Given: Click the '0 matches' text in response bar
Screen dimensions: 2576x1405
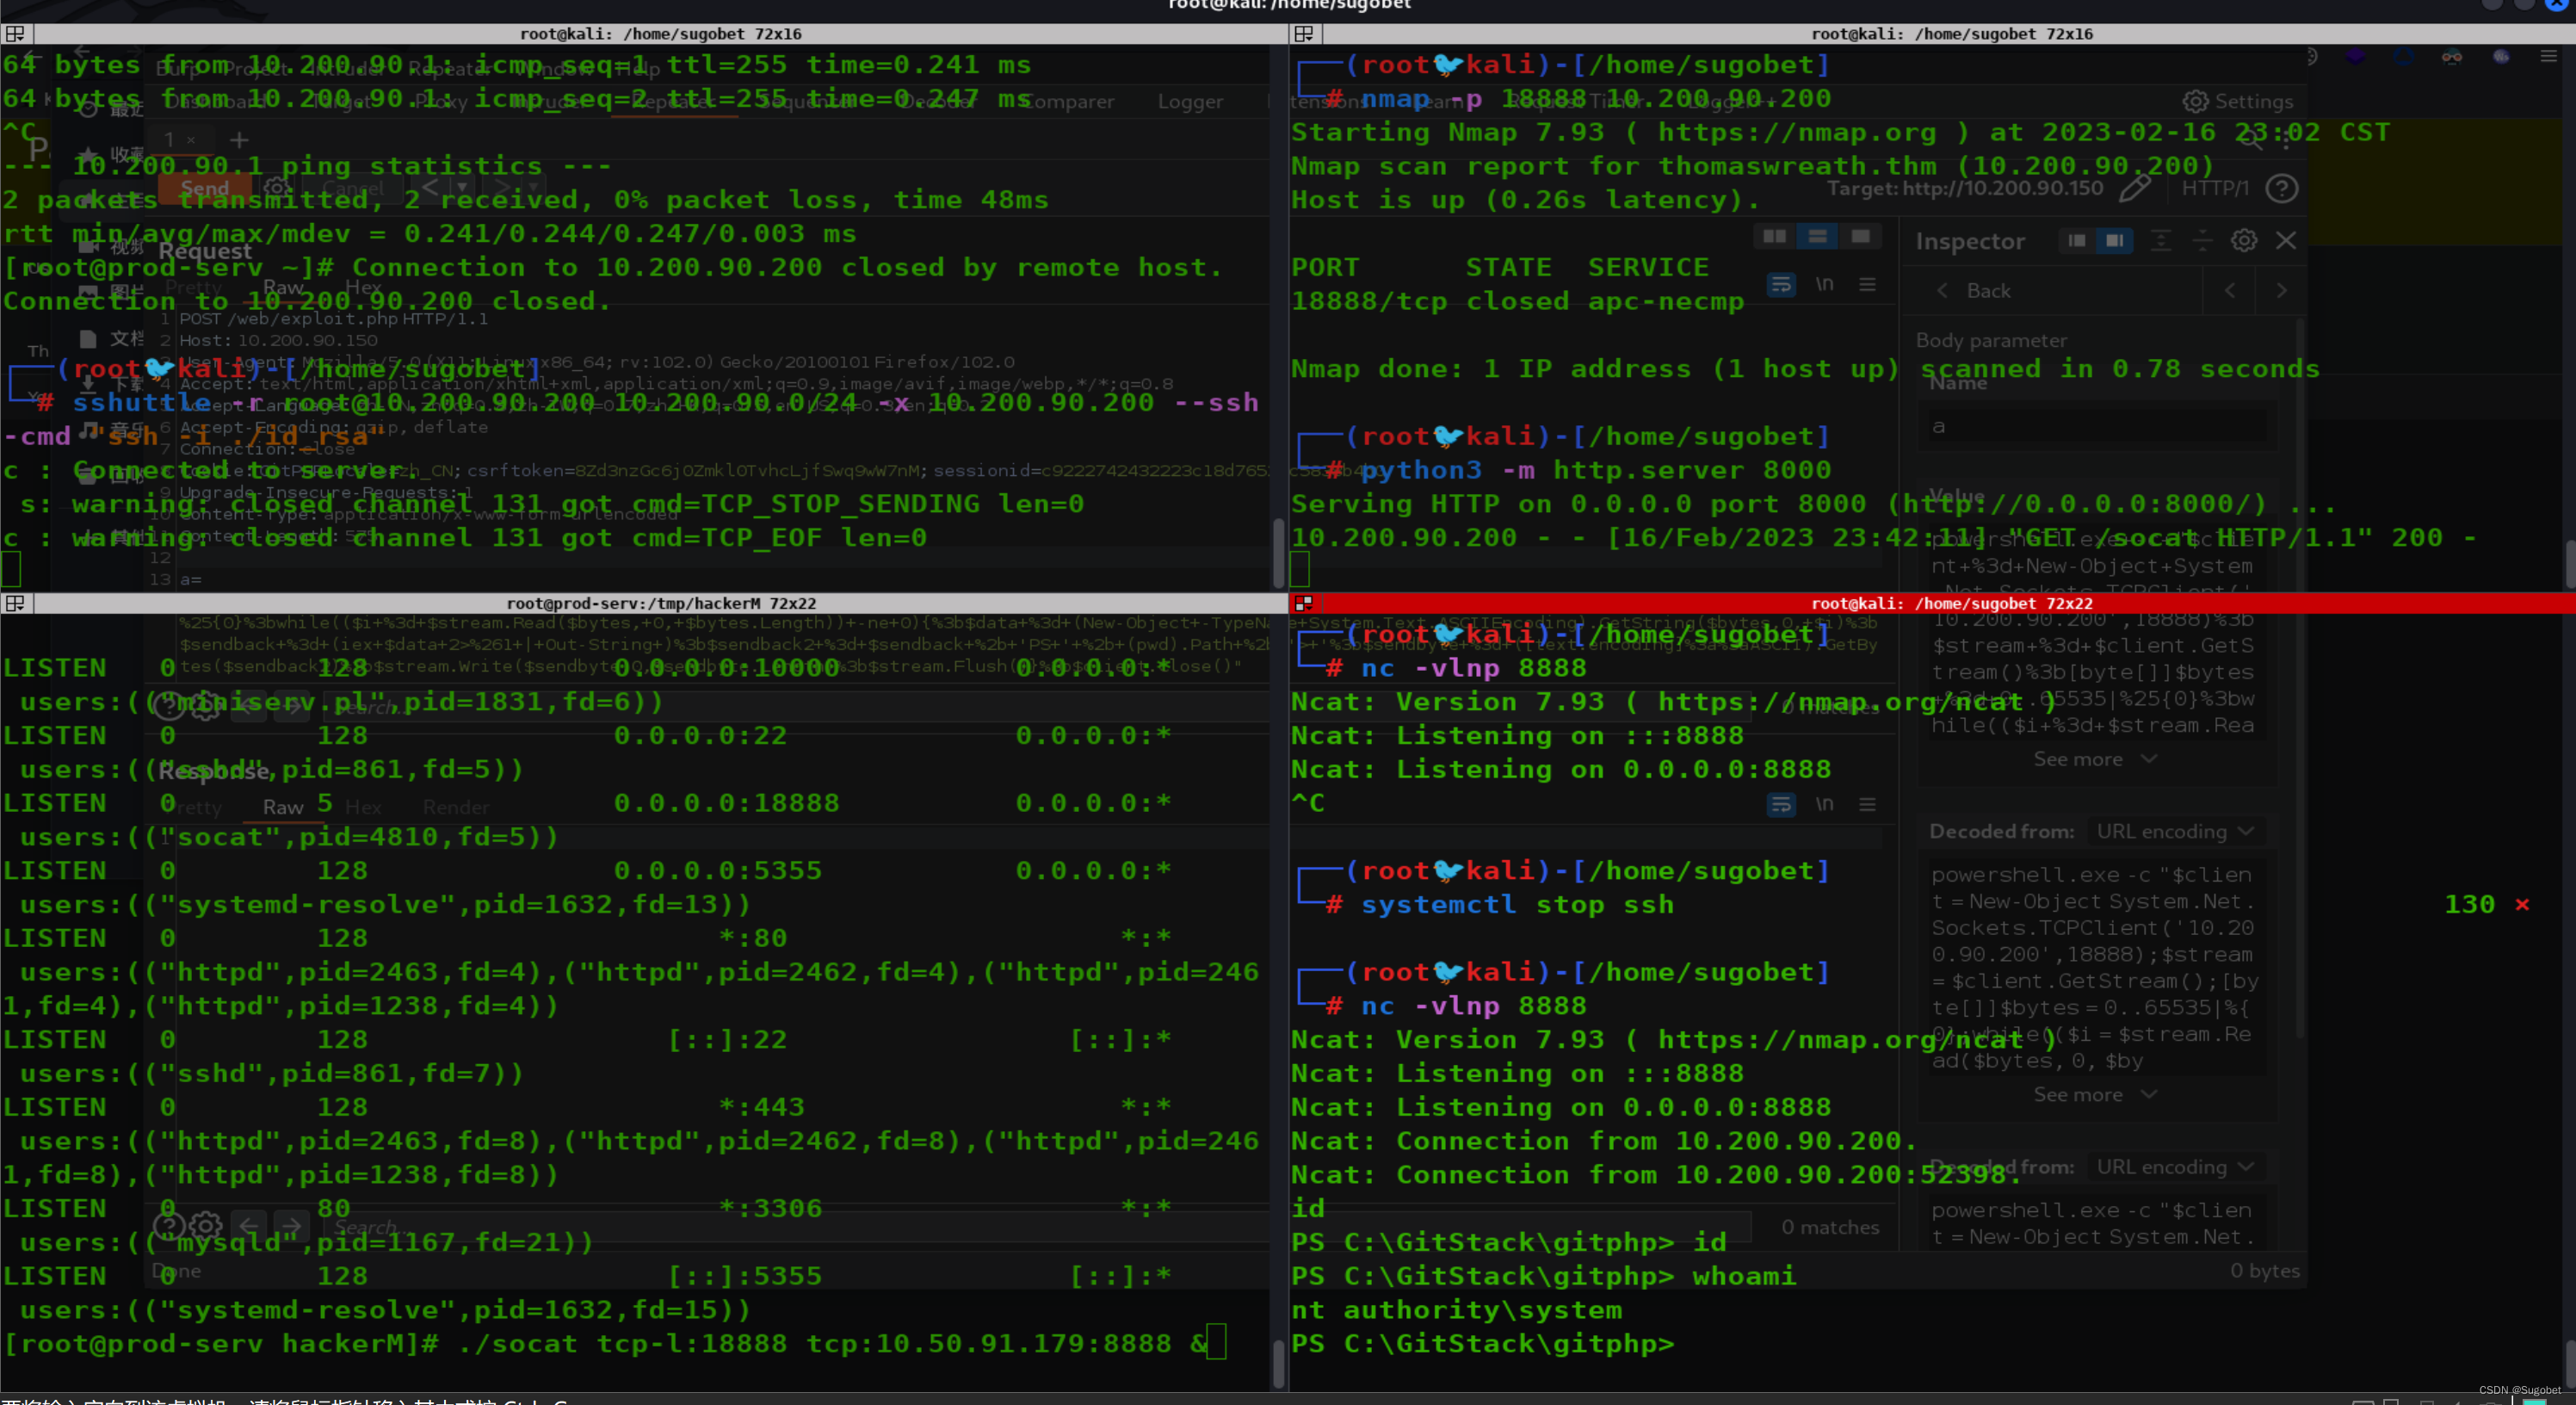Looking at the screenshot, I should tap(1830, 1227).
